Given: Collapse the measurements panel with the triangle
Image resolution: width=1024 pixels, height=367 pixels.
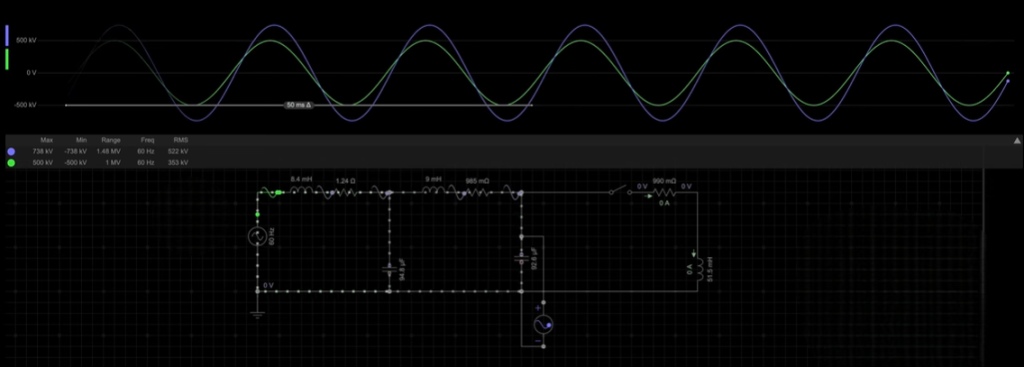Looking at the screenshot, I should tap(1017, 140).
